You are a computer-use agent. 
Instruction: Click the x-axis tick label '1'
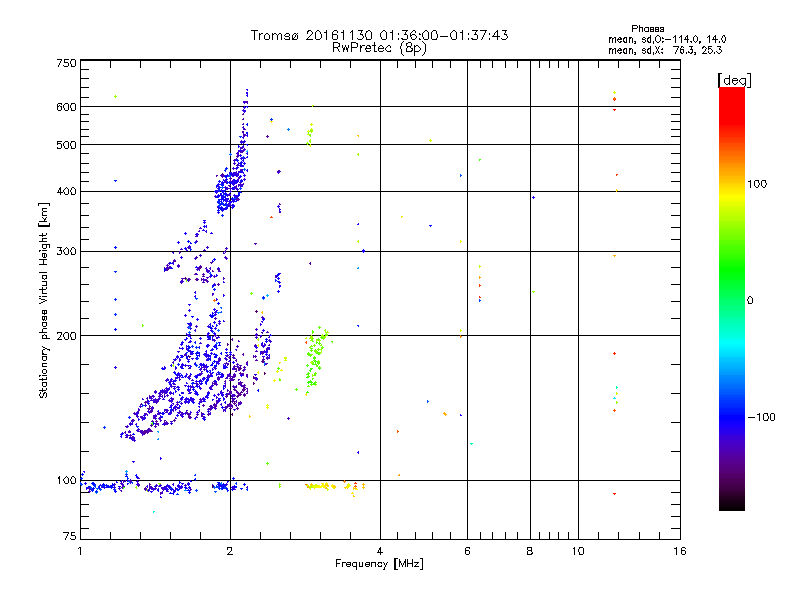(80, 551)
